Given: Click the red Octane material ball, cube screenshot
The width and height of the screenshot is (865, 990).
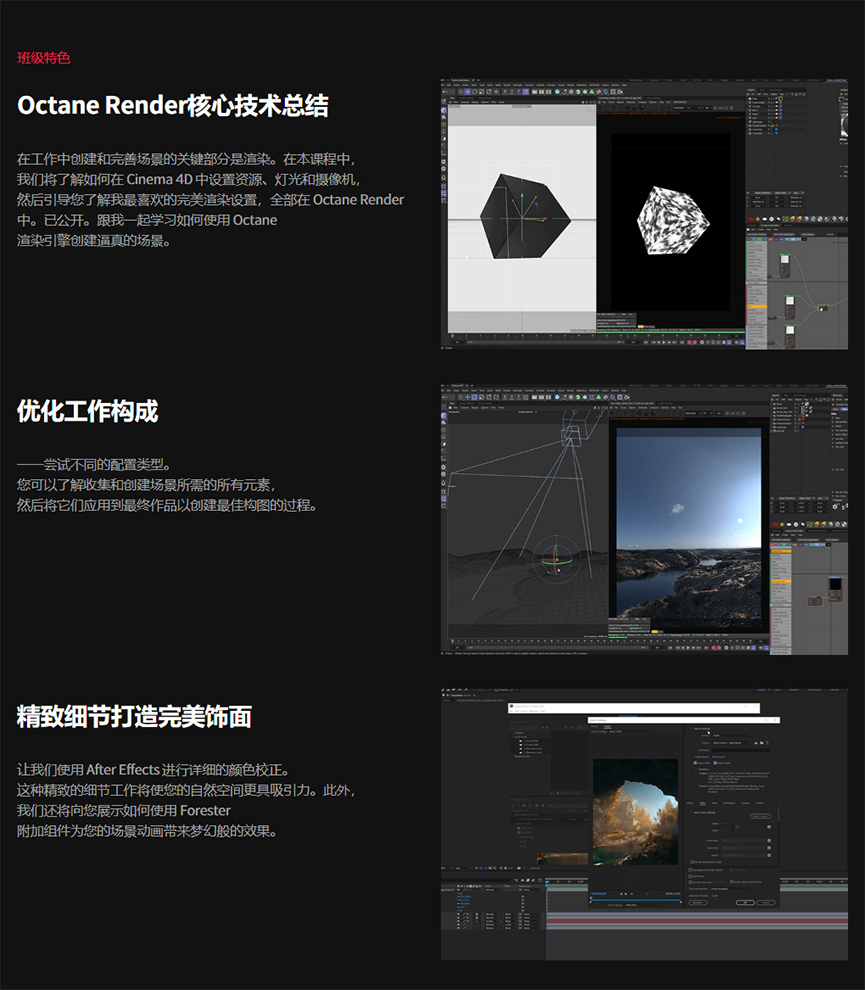Looking at the screenshot, I should point(751,219).
